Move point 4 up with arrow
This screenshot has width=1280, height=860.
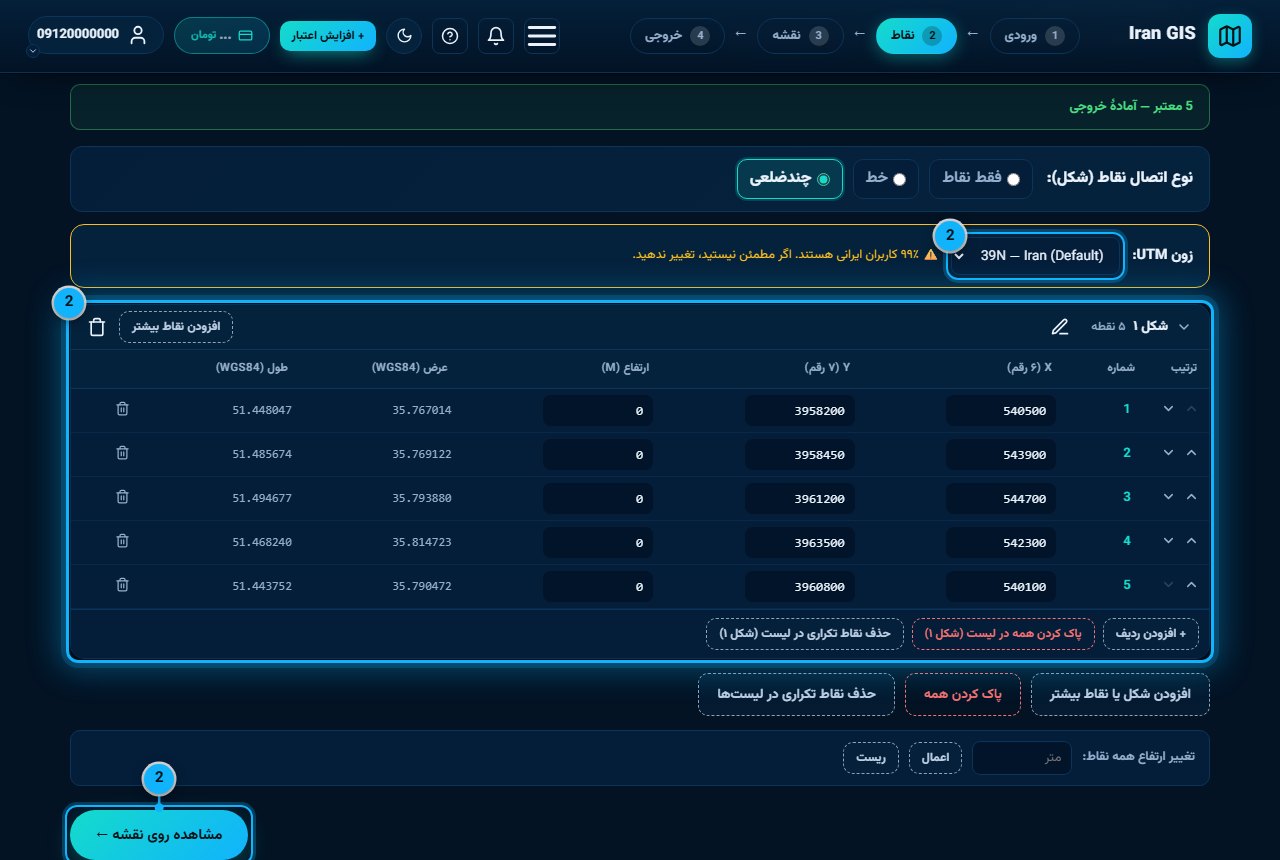point(1191,541)
